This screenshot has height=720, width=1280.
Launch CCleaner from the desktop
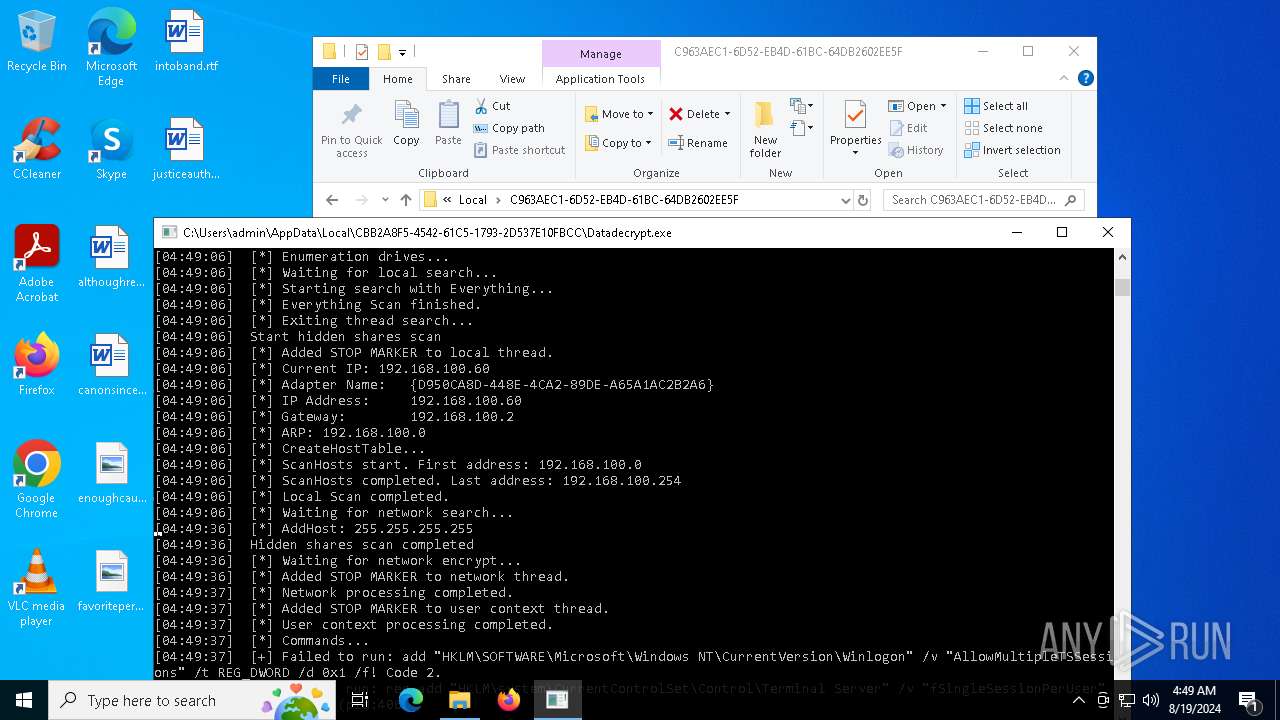[x=37, y=150]
